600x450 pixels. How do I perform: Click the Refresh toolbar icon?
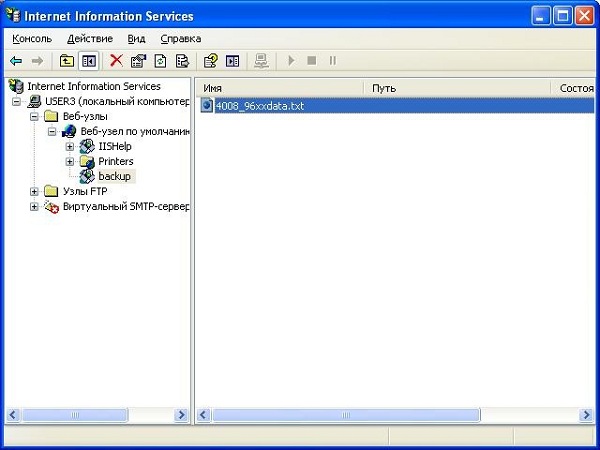tap(160, 61)
